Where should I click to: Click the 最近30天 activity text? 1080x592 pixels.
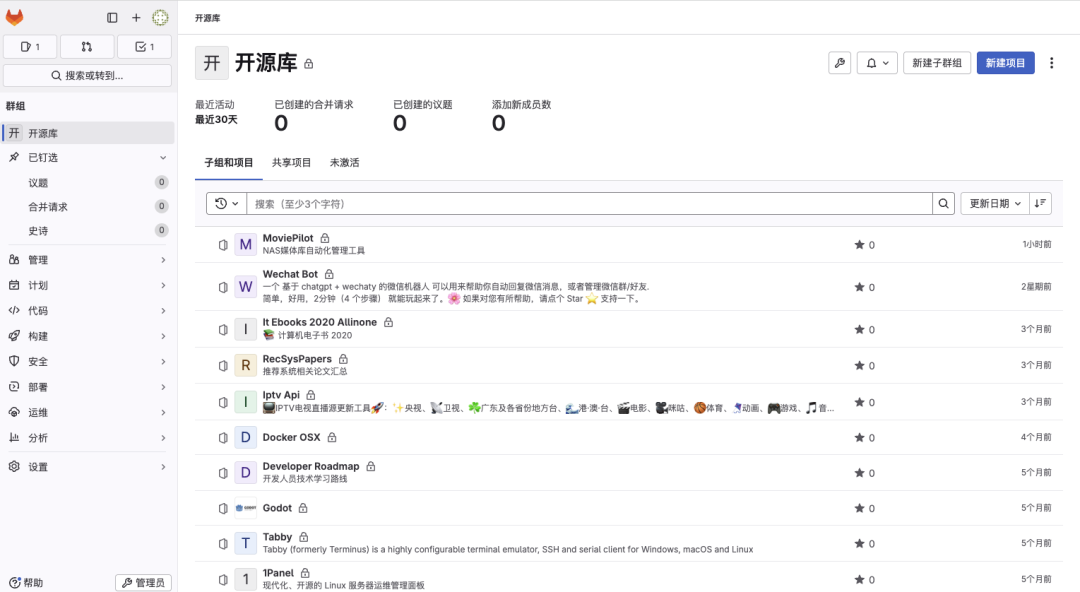216,120
